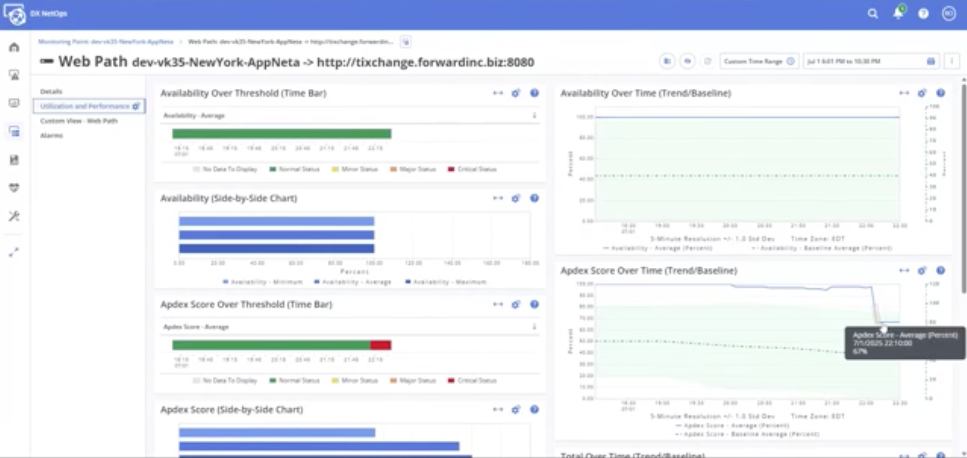Image resolution: width=967 pixels, height=458 pixels.
Task: Open settings gear for Availability Over Threshold chart
Action: point(516,93)
